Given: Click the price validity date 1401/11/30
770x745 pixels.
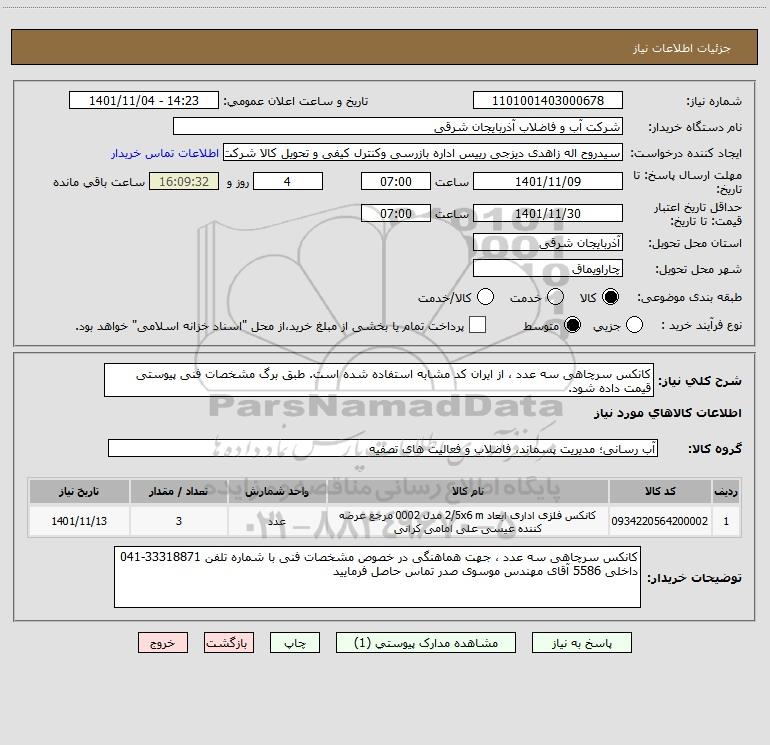Looking at the screenshot, I should (548, 213).
